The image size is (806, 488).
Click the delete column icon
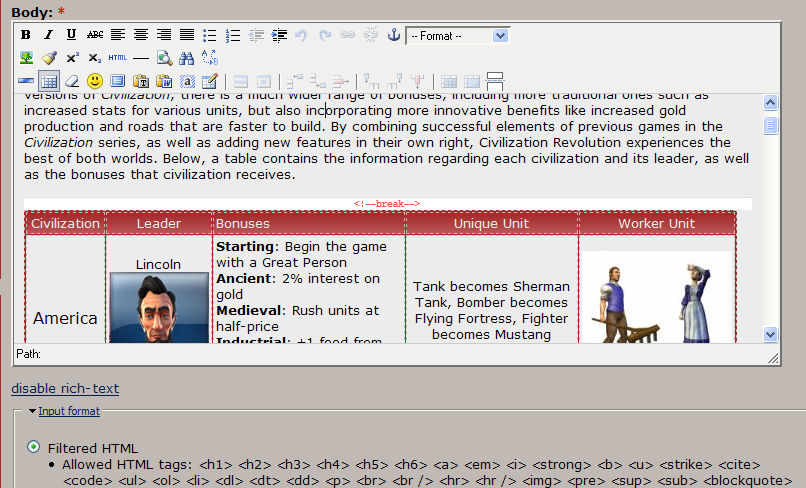coord(417,81)
